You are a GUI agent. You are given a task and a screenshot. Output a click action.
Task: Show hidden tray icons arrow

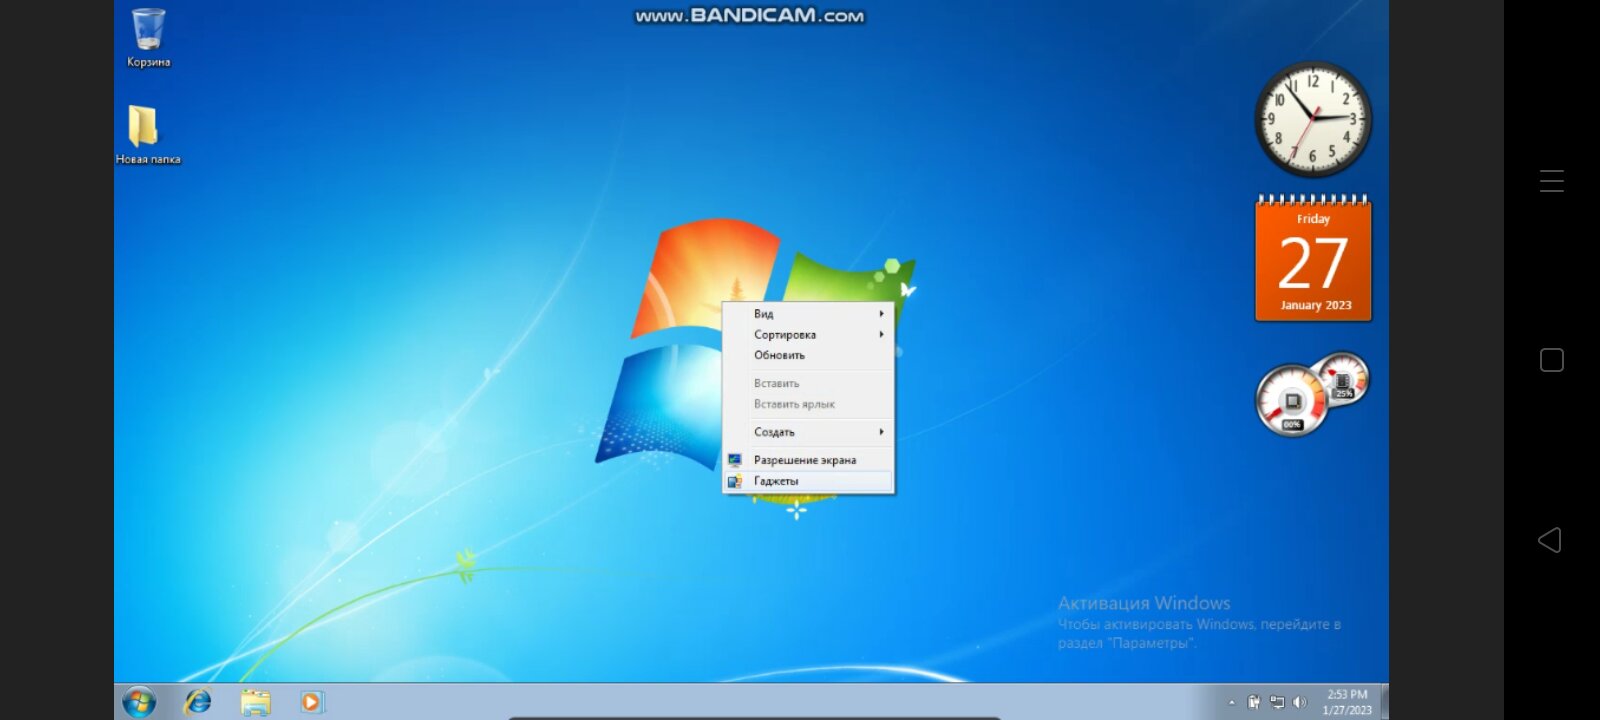(x=1231, y=702)
